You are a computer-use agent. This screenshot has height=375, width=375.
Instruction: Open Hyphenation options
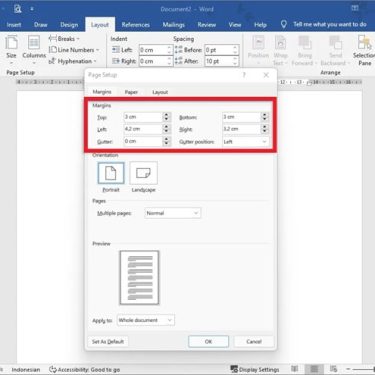[x=72, y=61]
